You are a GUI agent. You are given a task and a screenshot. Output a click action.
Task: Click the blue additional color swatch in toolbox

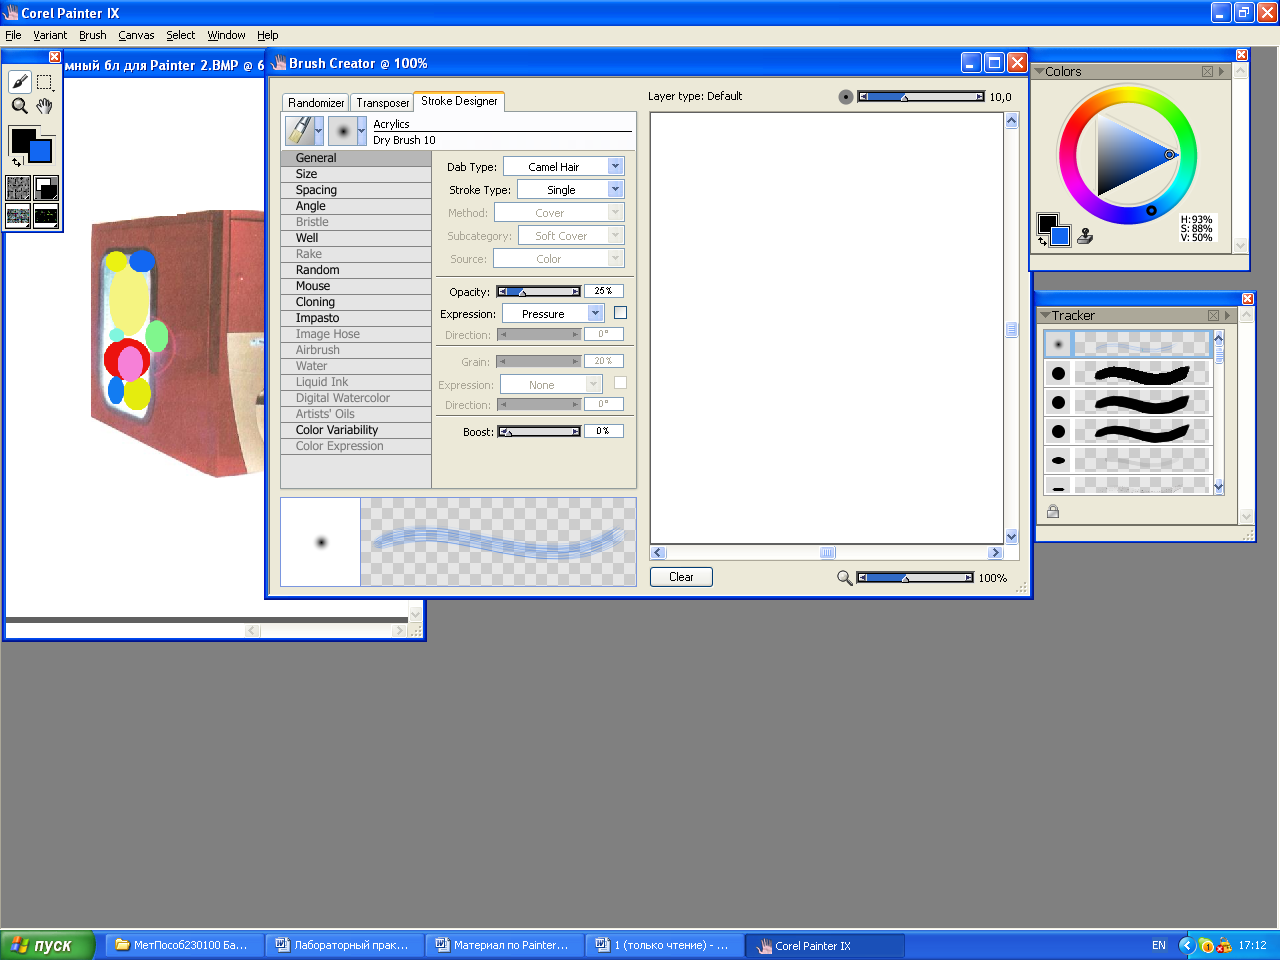tap(40, 151)
